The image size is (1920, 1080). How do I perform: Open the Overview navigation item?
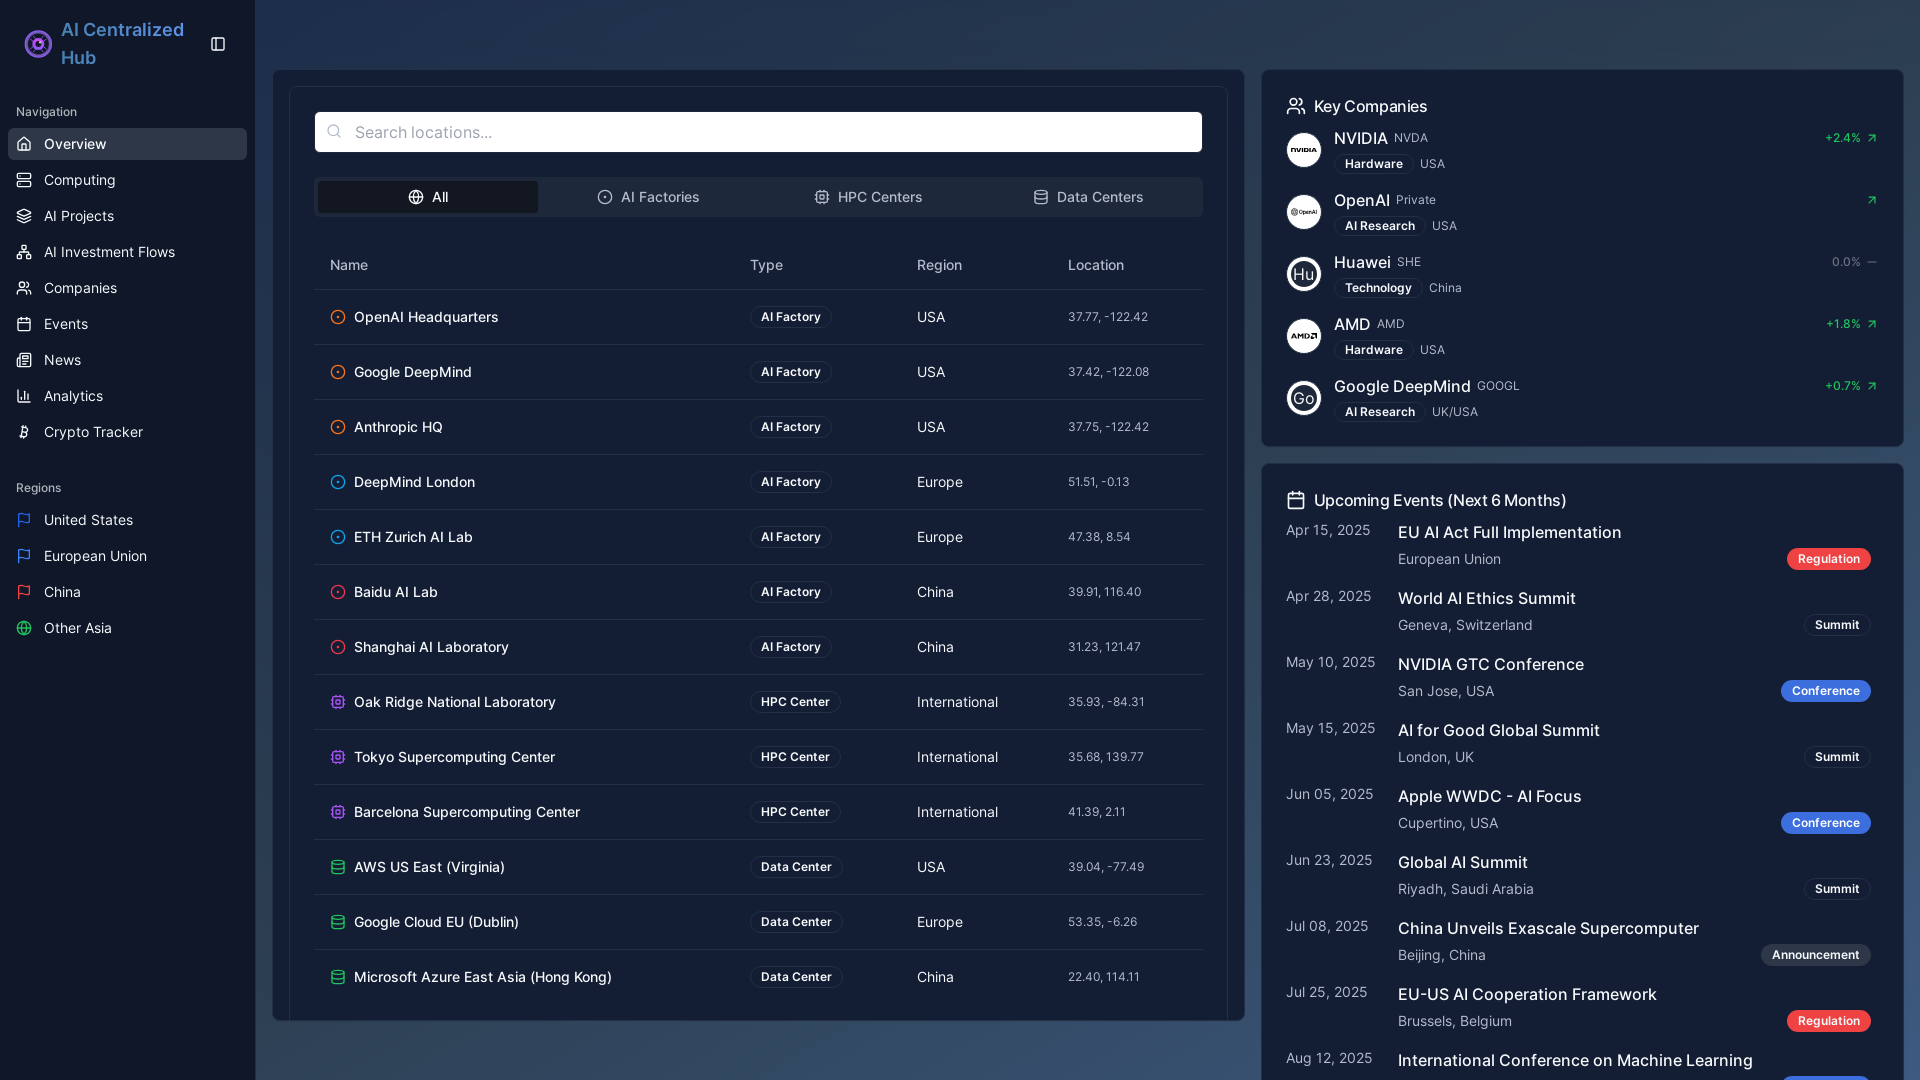[x=127, y=144]
